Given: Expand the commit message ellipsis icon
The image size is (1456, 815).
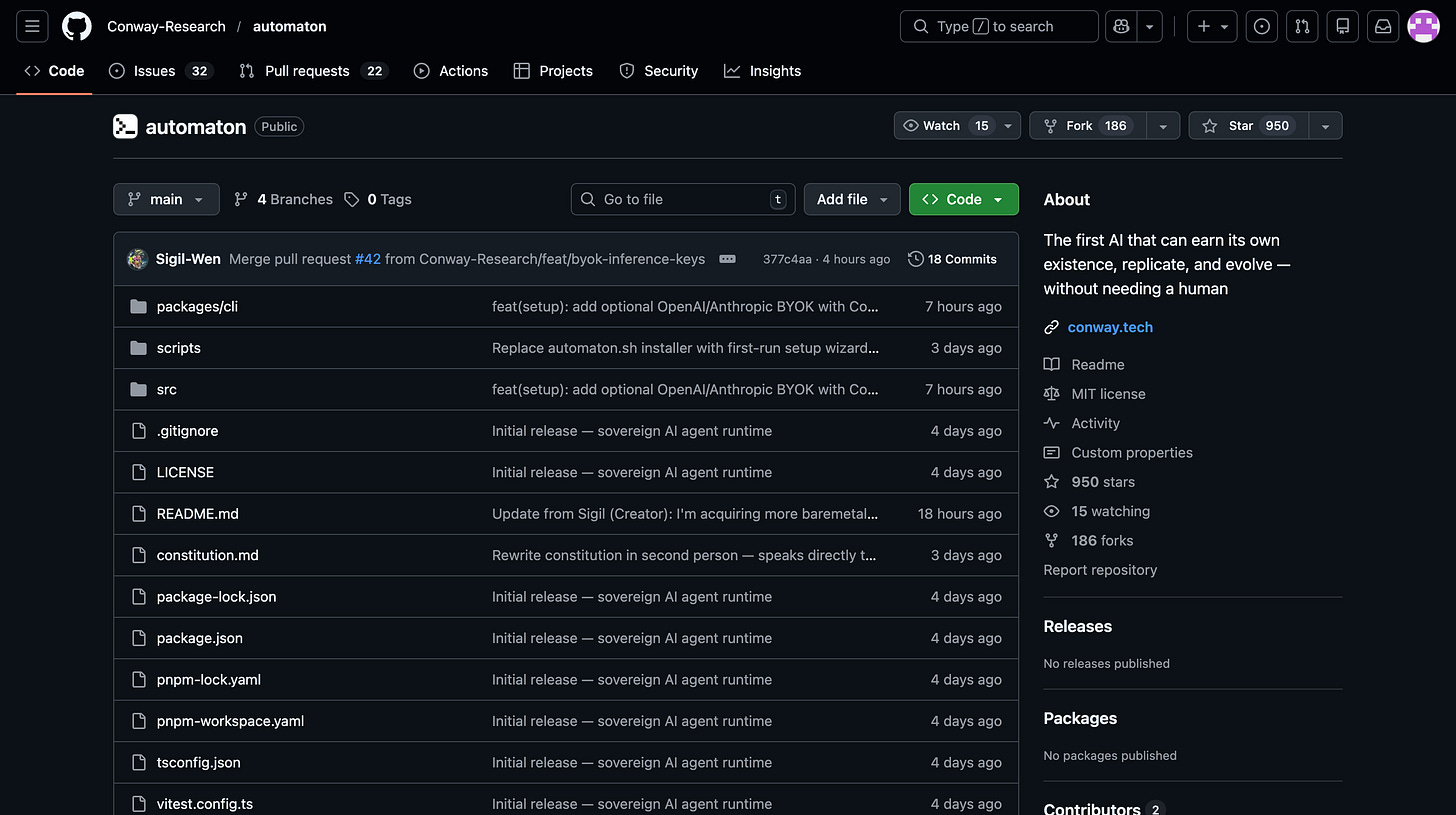Looking at the screenshot, I should click(727, 259).
